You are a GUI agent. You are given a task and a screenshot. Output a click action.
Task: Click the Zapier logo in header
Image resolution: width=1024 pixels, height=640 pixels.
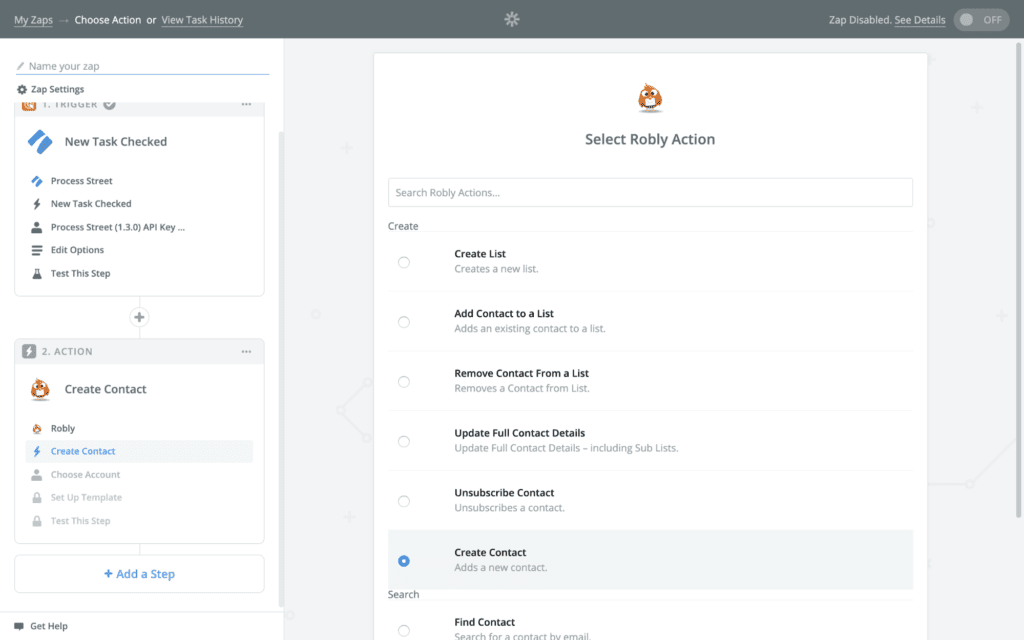pyautogui.click(x=512, y=20)
